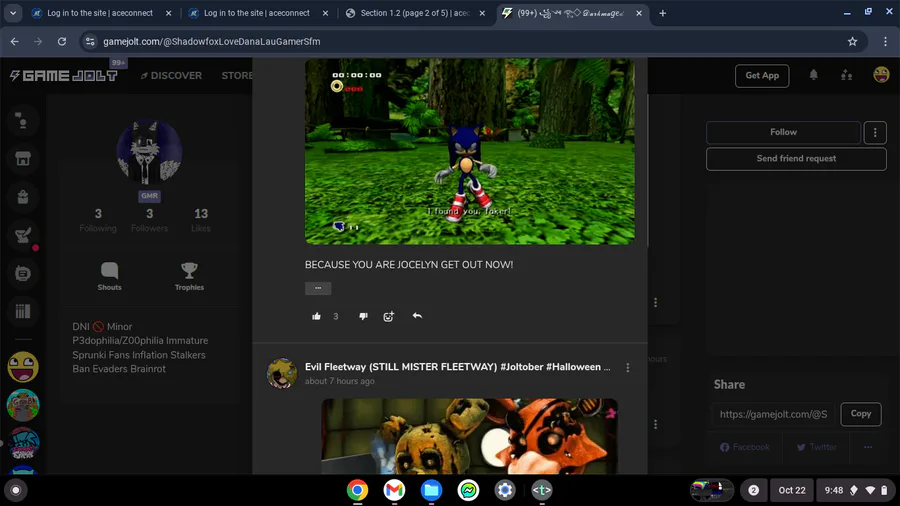The width and height of the screenshot is (900, 506).
Task: Open the user avatar menu in top bar
Action: (x=881, y=75)
